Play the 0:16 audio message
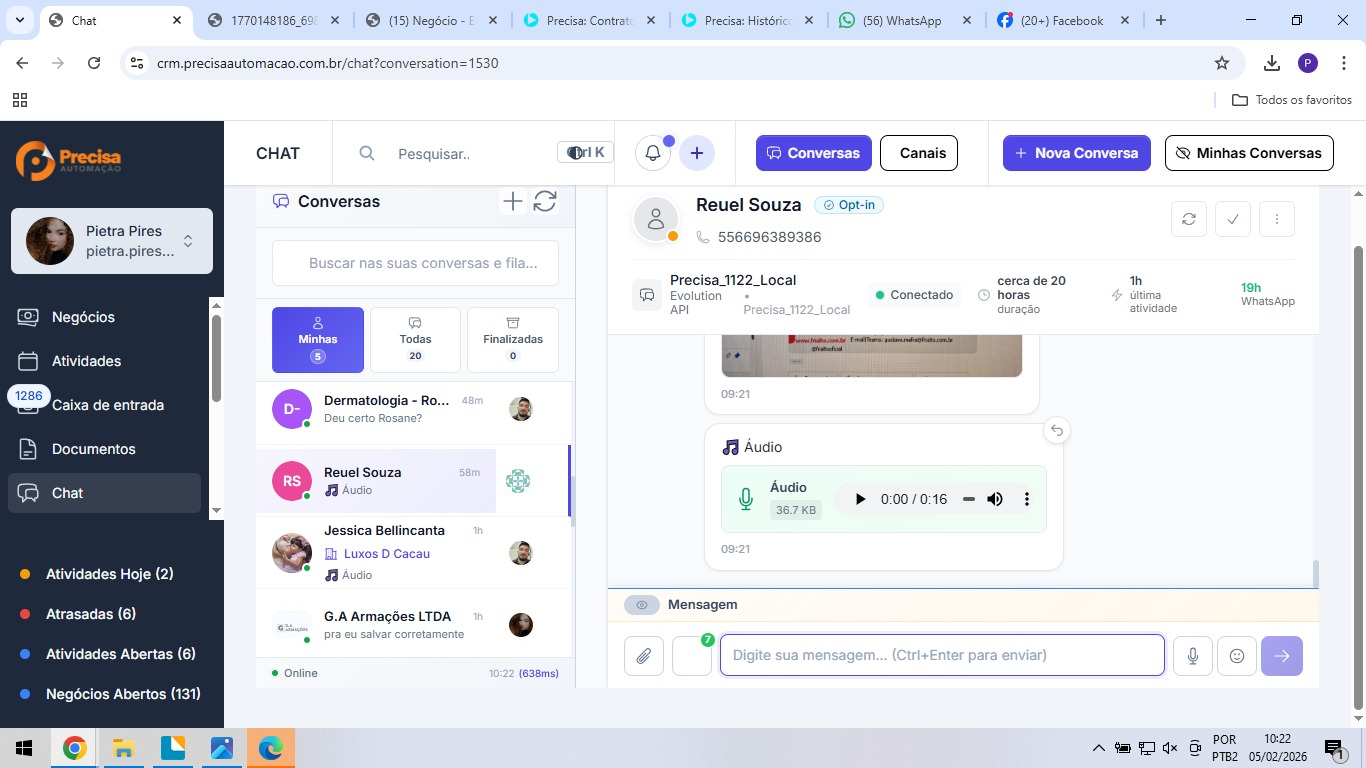The image size is (1366, 768). [860, 499]
